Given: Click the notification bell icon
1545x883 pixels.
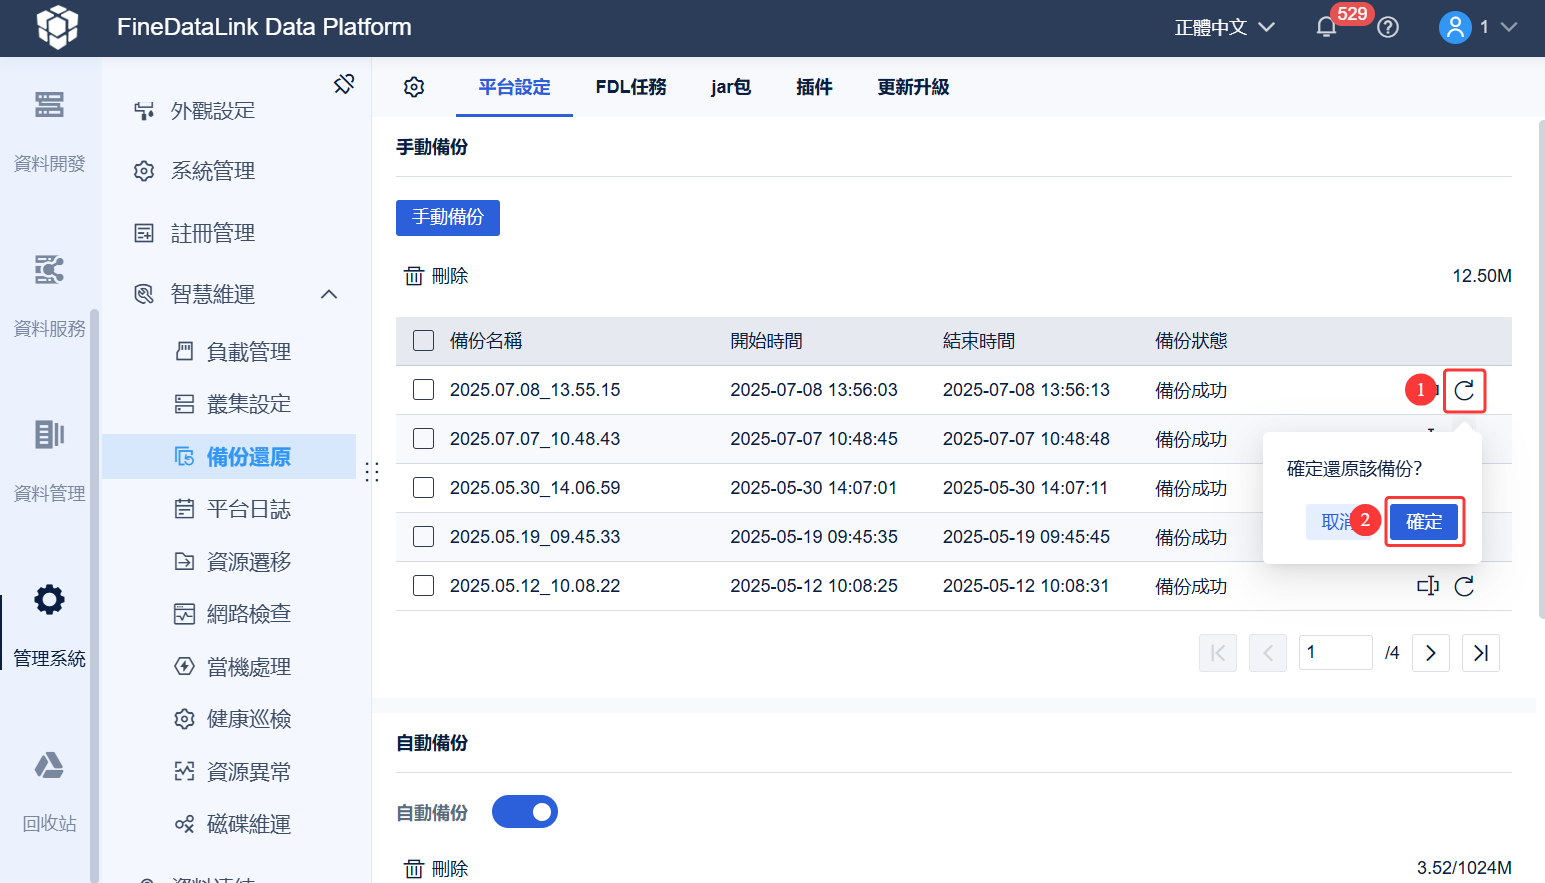Looking at the screenshot, I should point(1326,27).
